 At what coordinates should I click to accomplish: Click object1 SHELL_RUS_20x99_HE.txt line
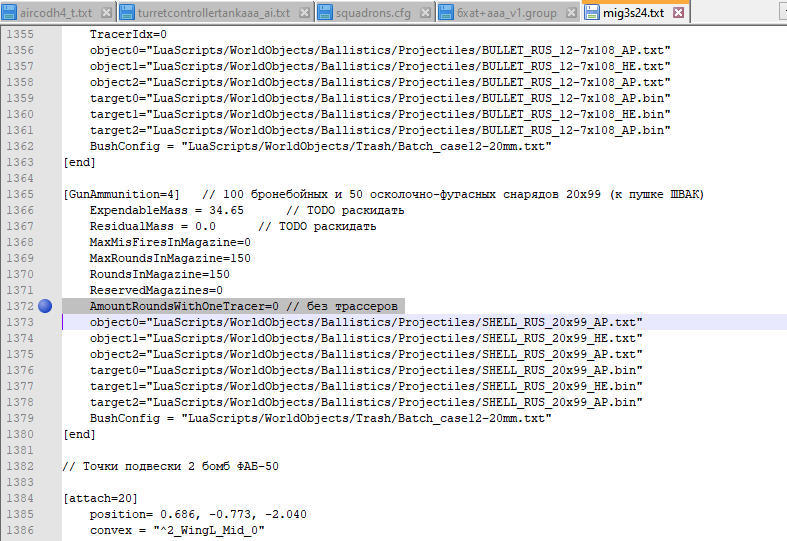tap(366, 338)
